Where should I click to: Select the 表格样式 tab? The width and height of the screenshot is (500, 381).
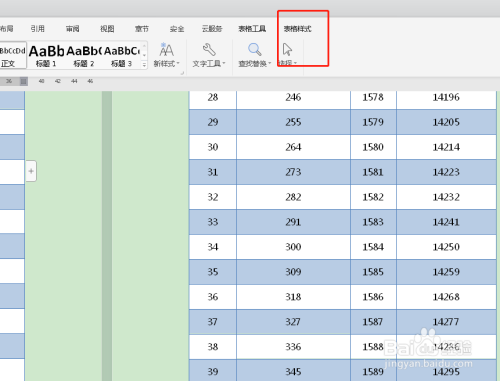tap(297, 29)
